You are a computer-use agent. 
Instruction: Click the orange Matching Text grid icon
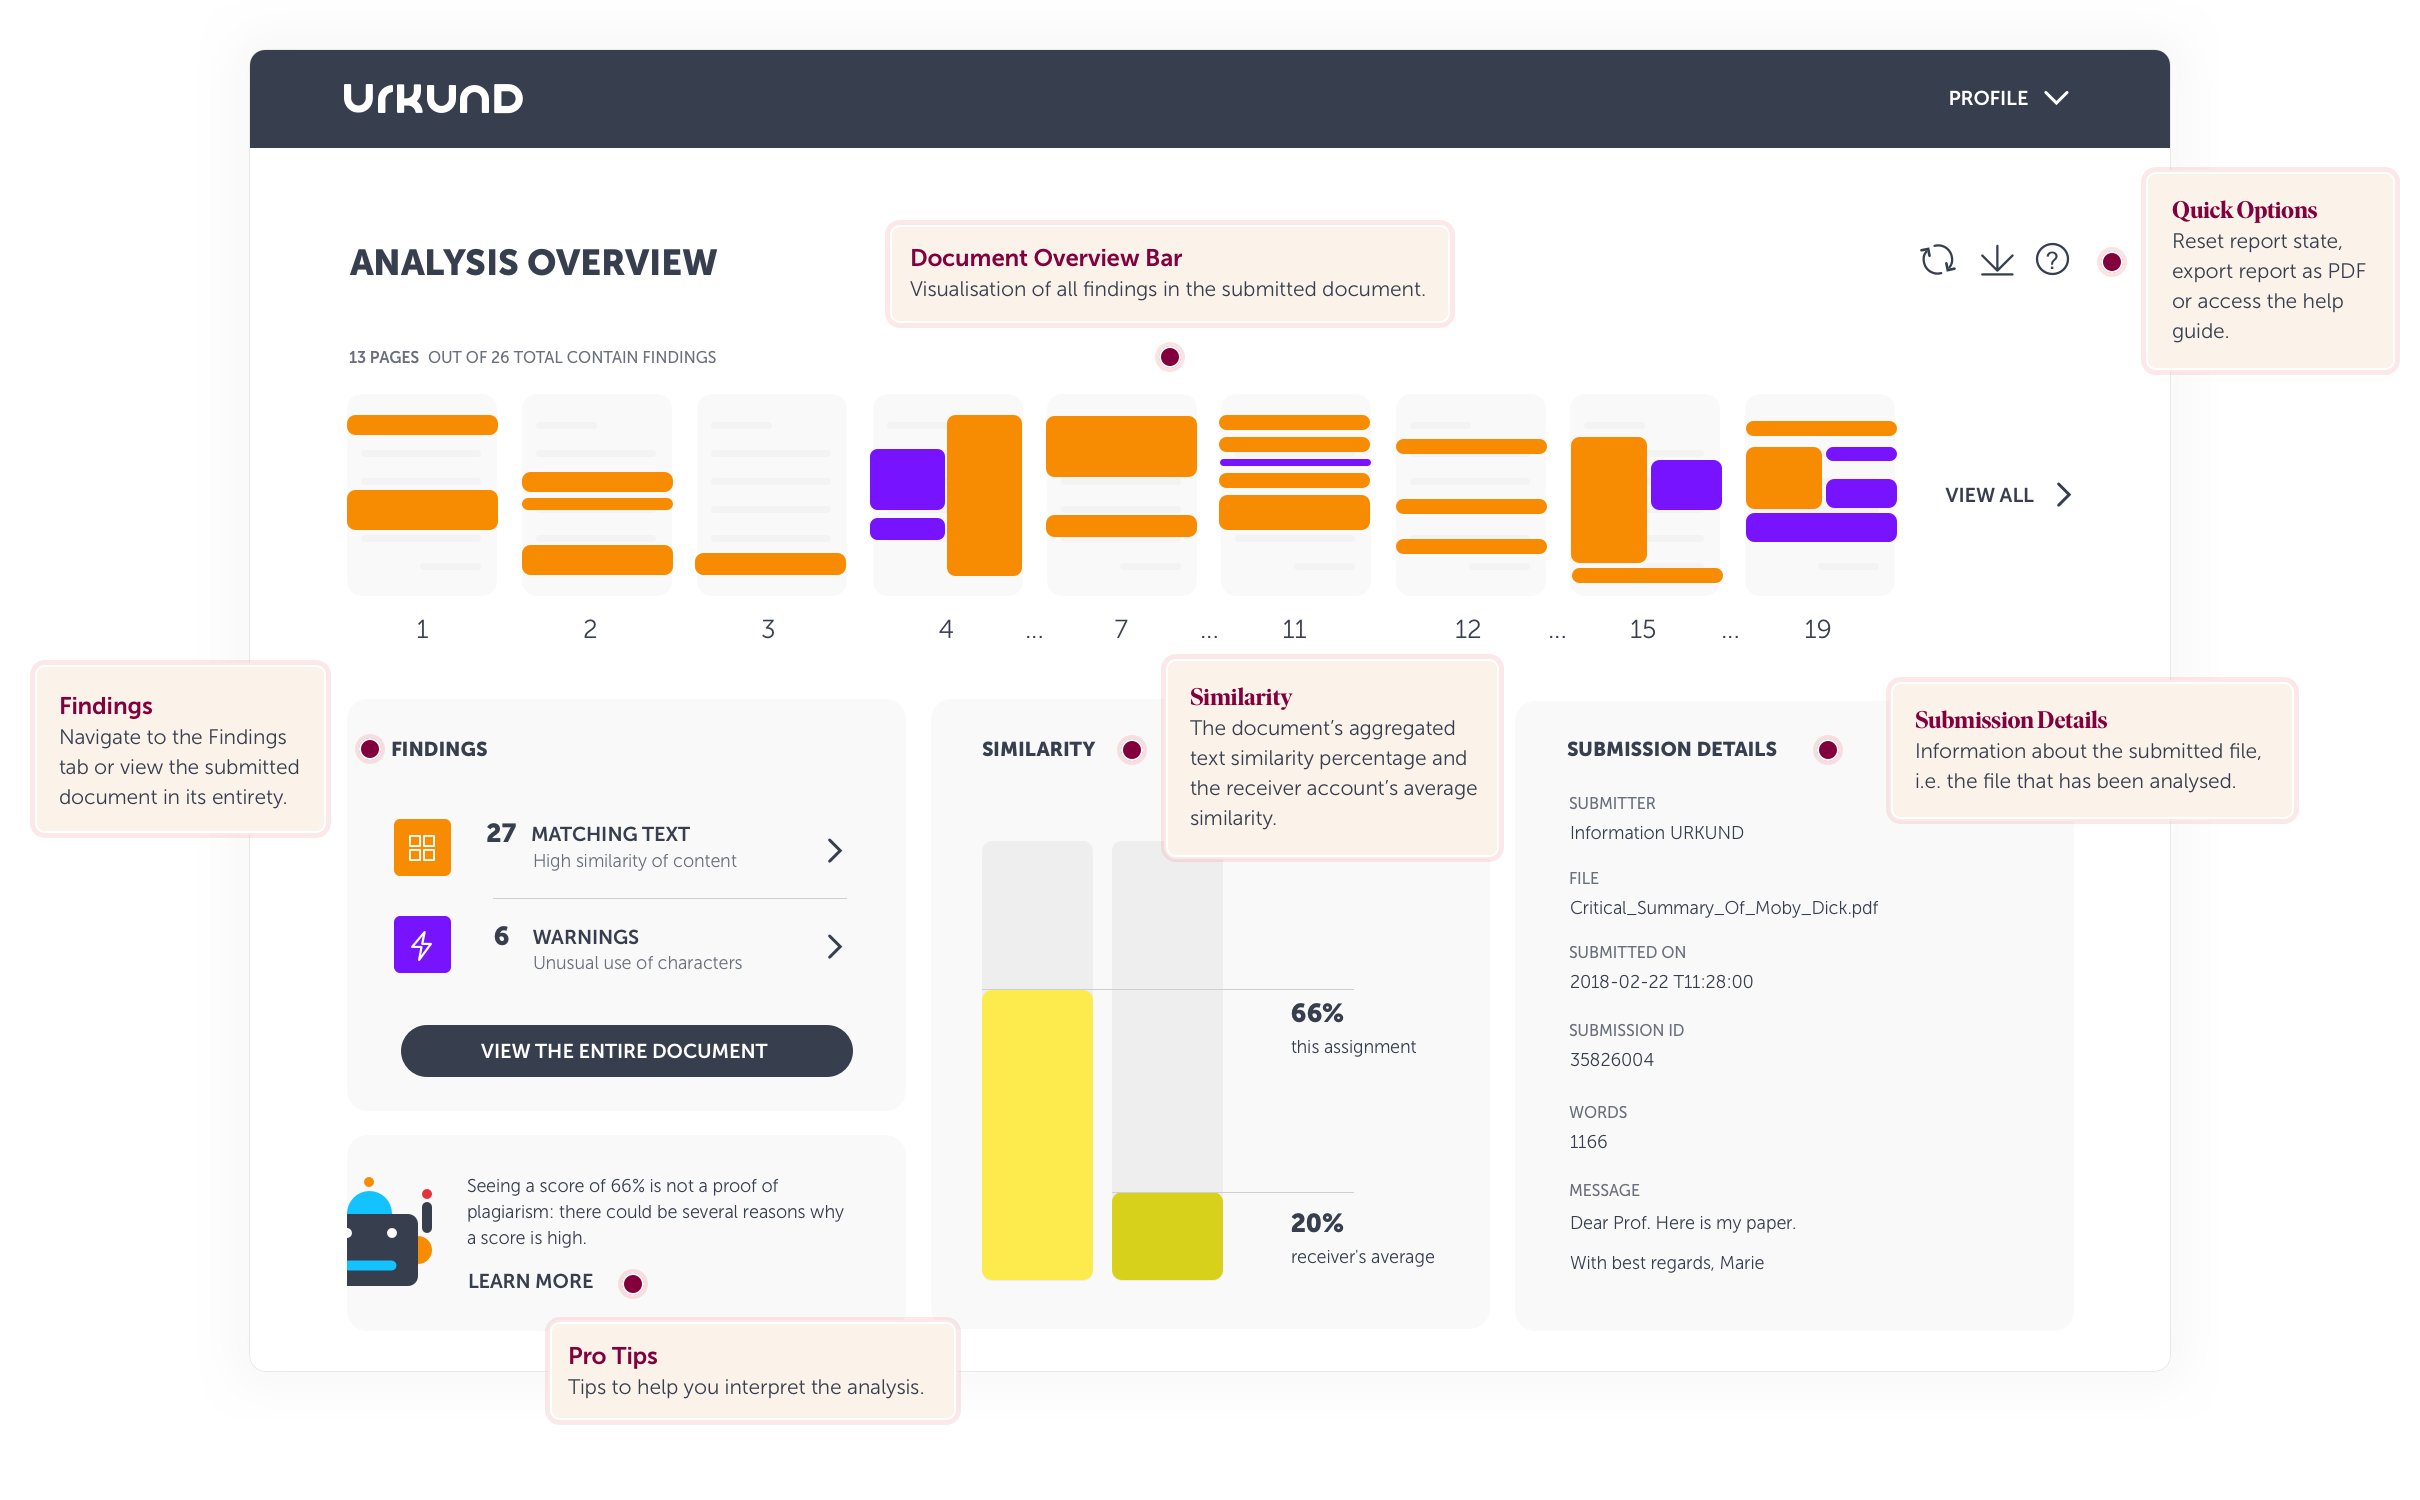pyautogui.click(x=422, y=848)
